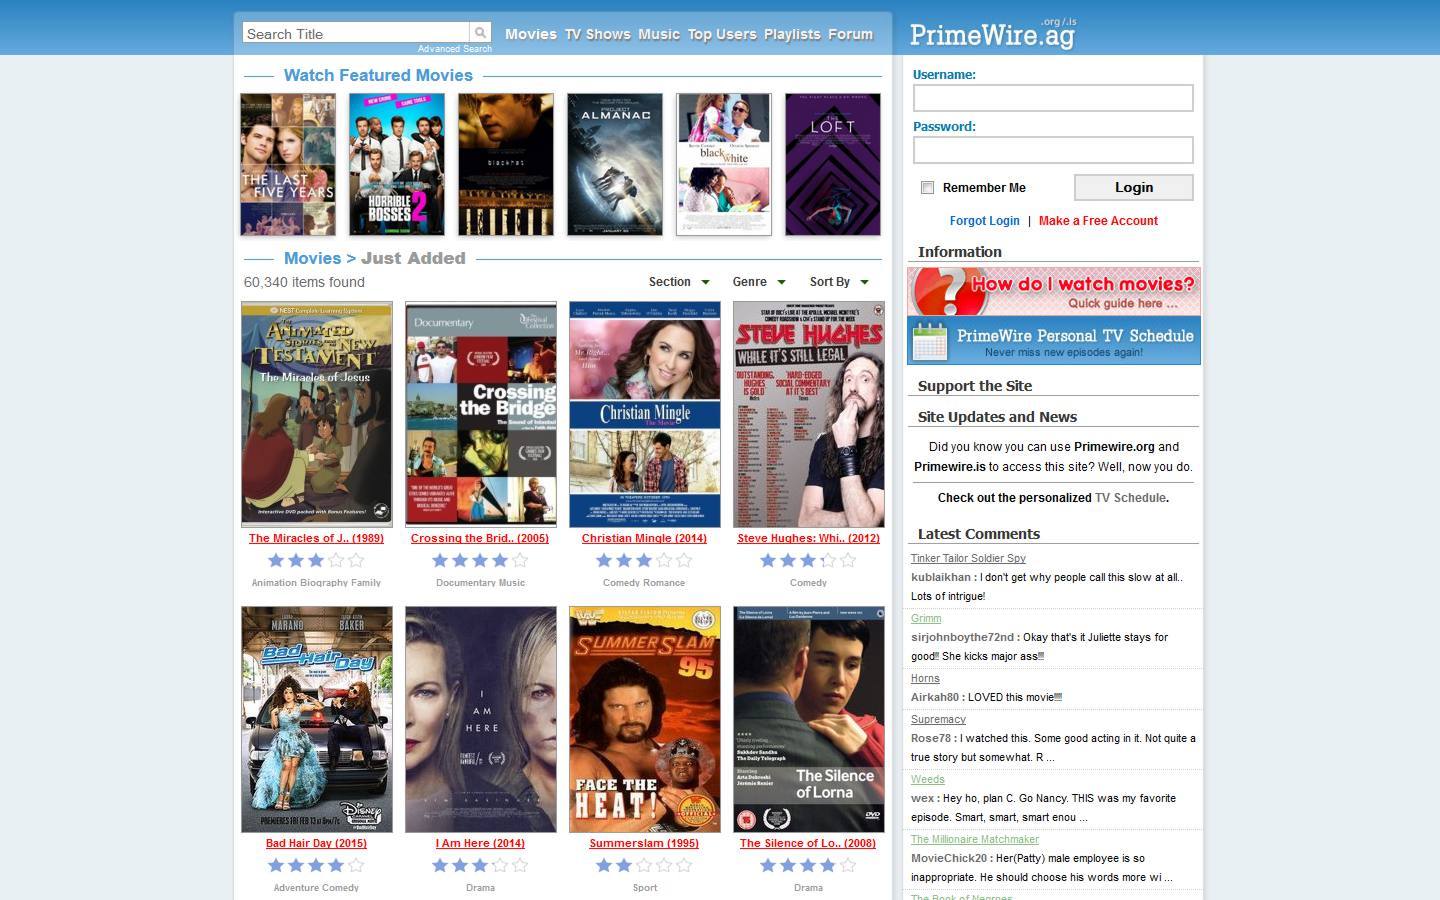Open the Top Users page
Viewport: 1440px width, 900px height.
722,34
